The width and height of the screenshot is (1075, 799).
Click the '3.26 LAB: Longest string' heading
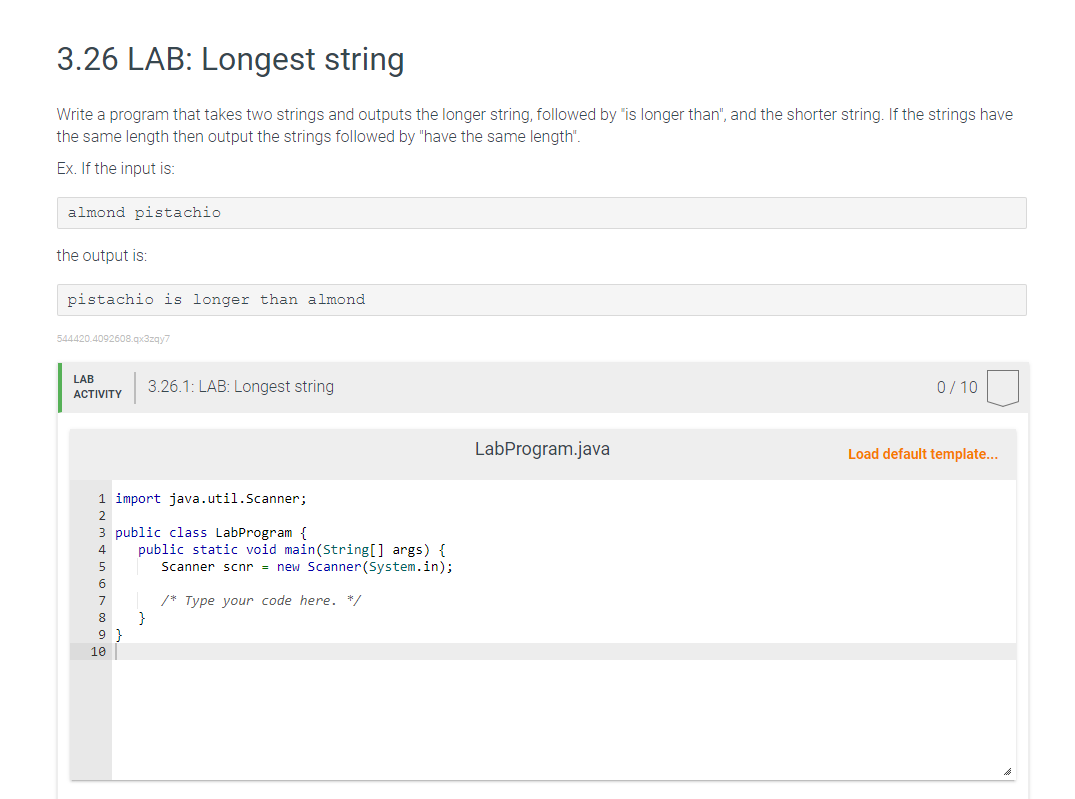(x=230, y=59)
